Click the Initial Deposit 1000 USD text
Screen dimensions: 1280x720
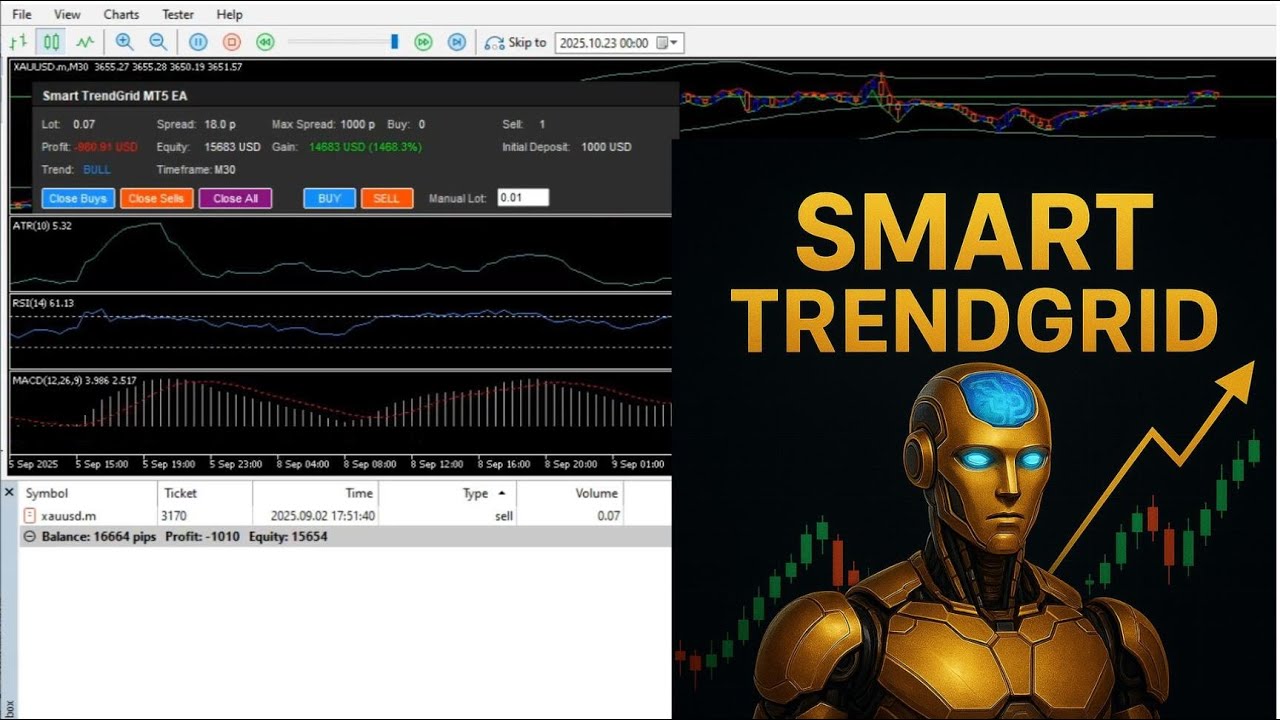point(567,147)
